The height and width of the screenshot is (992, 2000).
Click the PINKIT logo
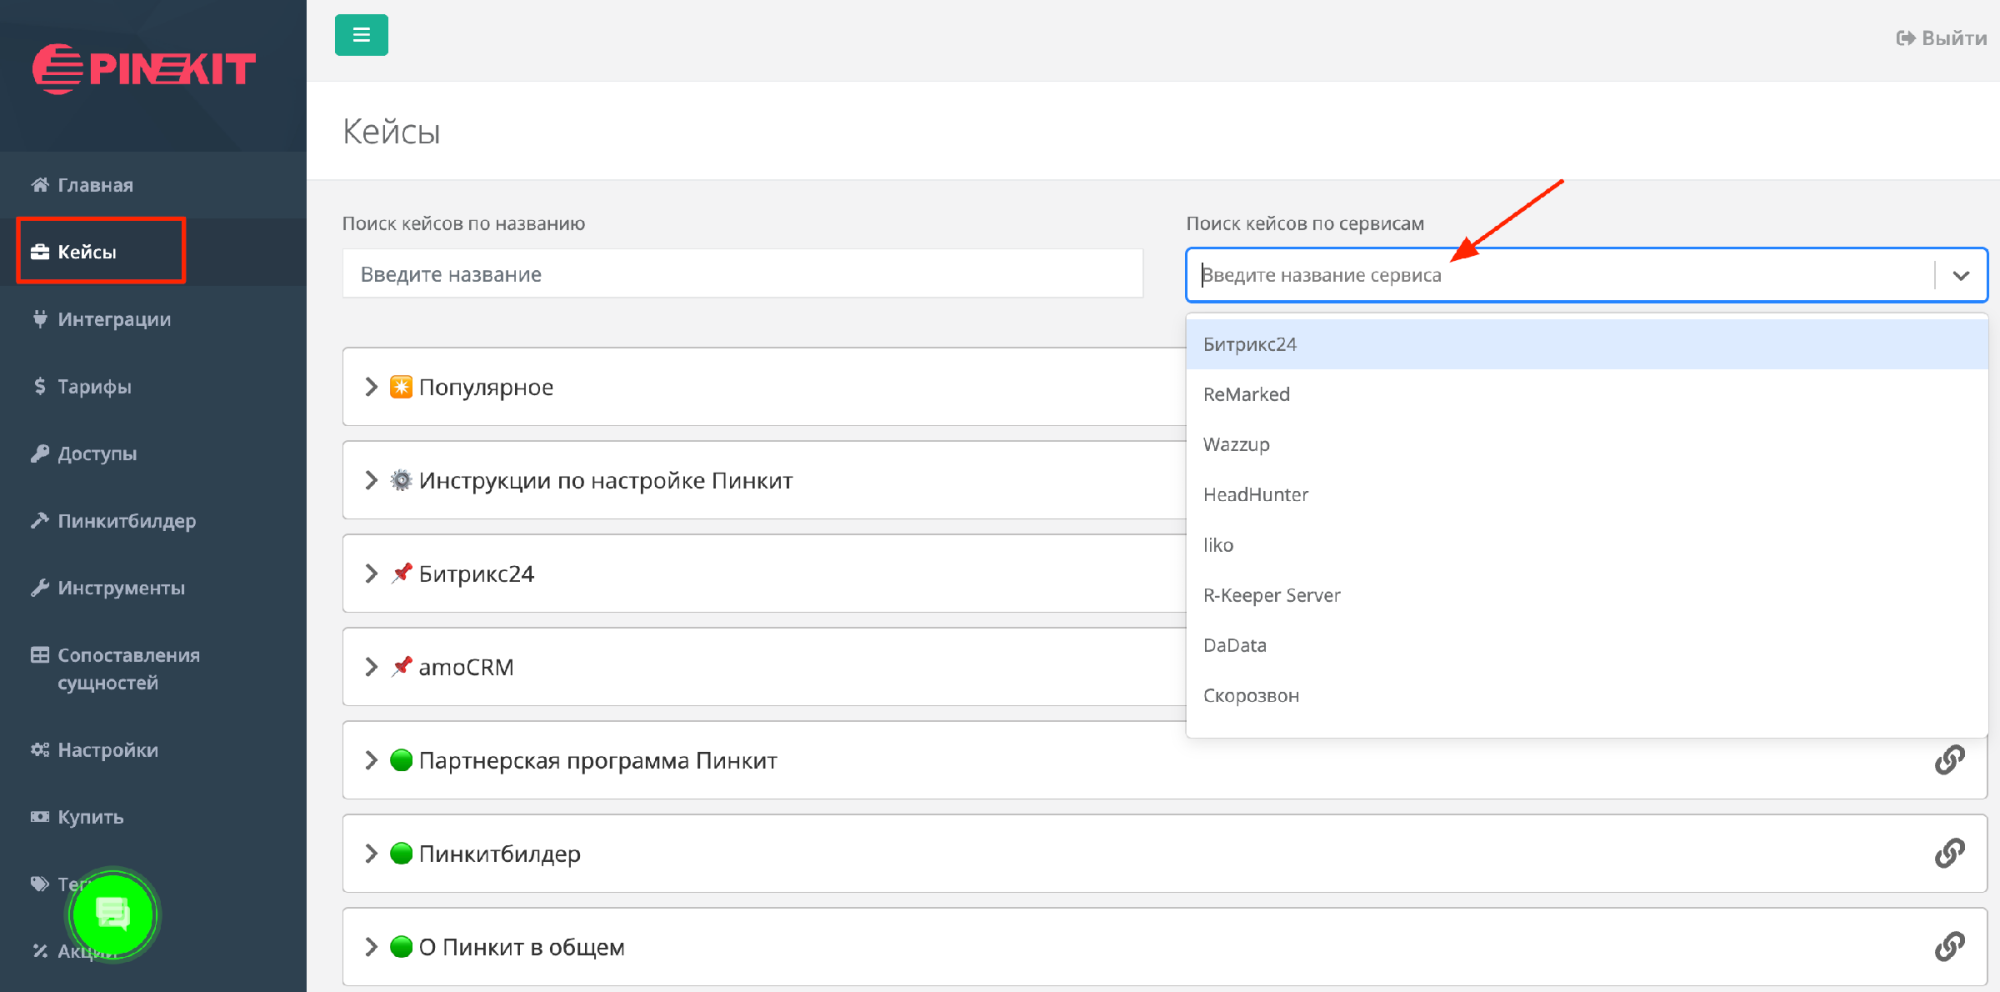(x=145, y=69)
